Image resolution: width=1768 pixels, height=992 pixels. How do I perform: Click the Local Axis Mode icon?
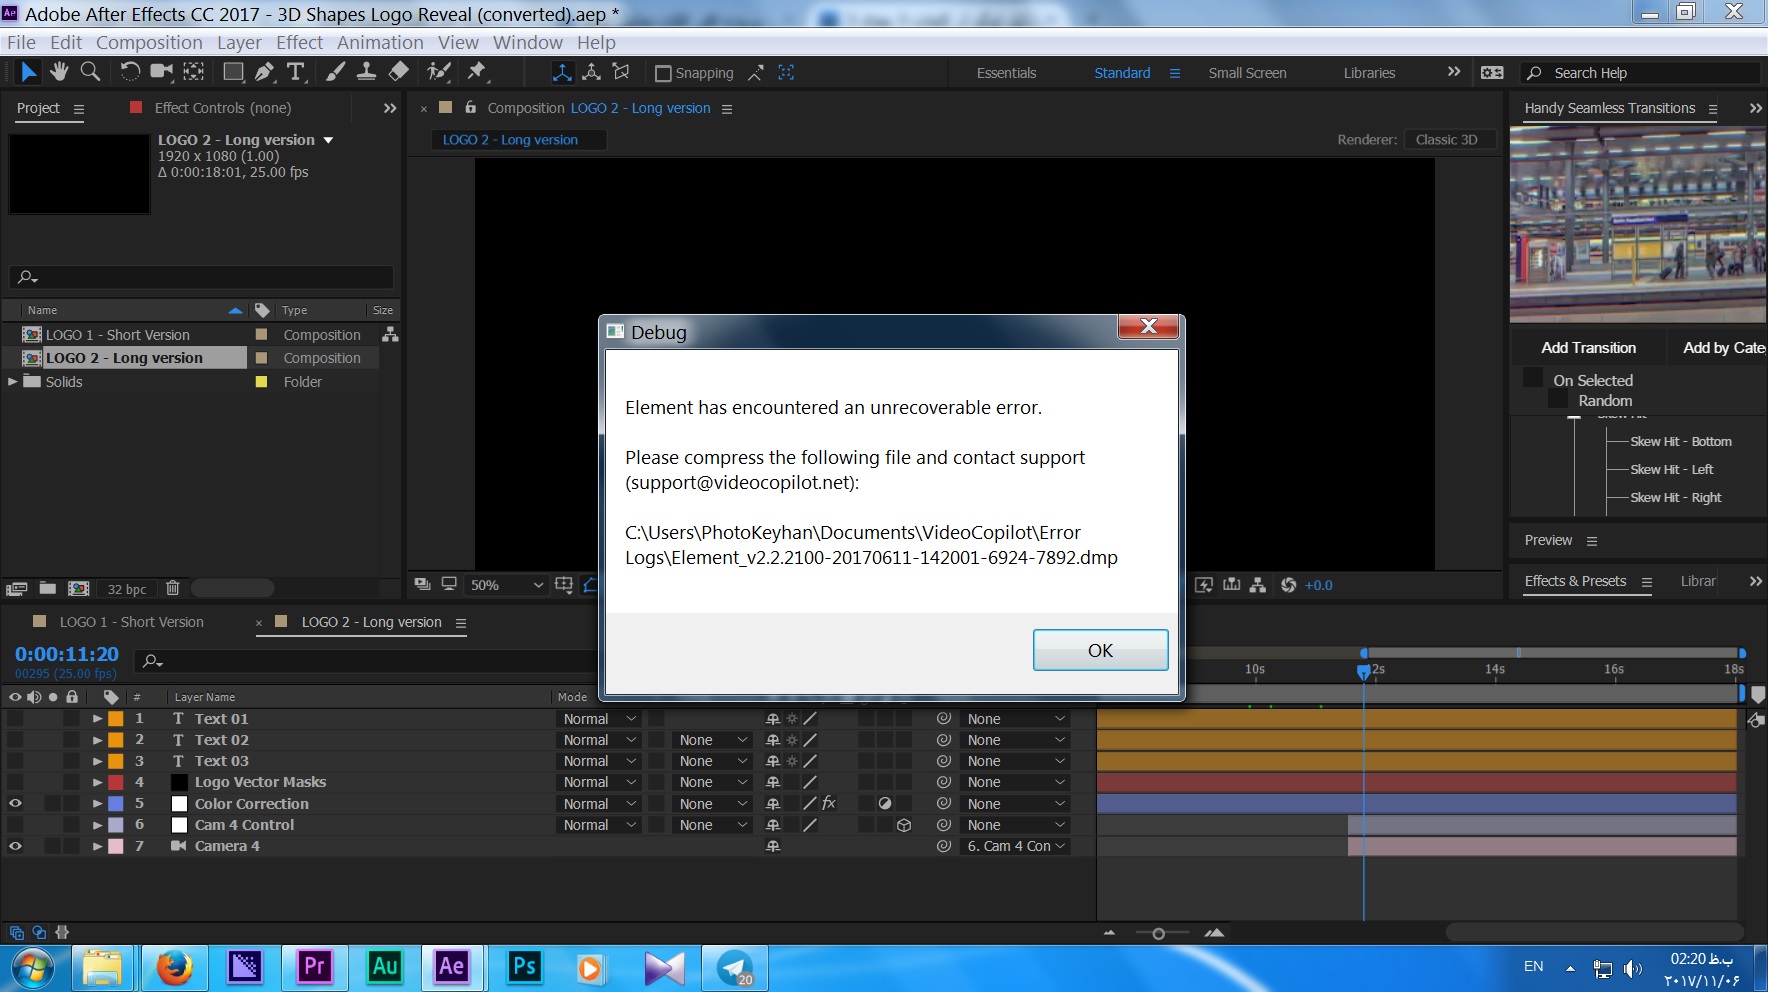tap(563, 72)
